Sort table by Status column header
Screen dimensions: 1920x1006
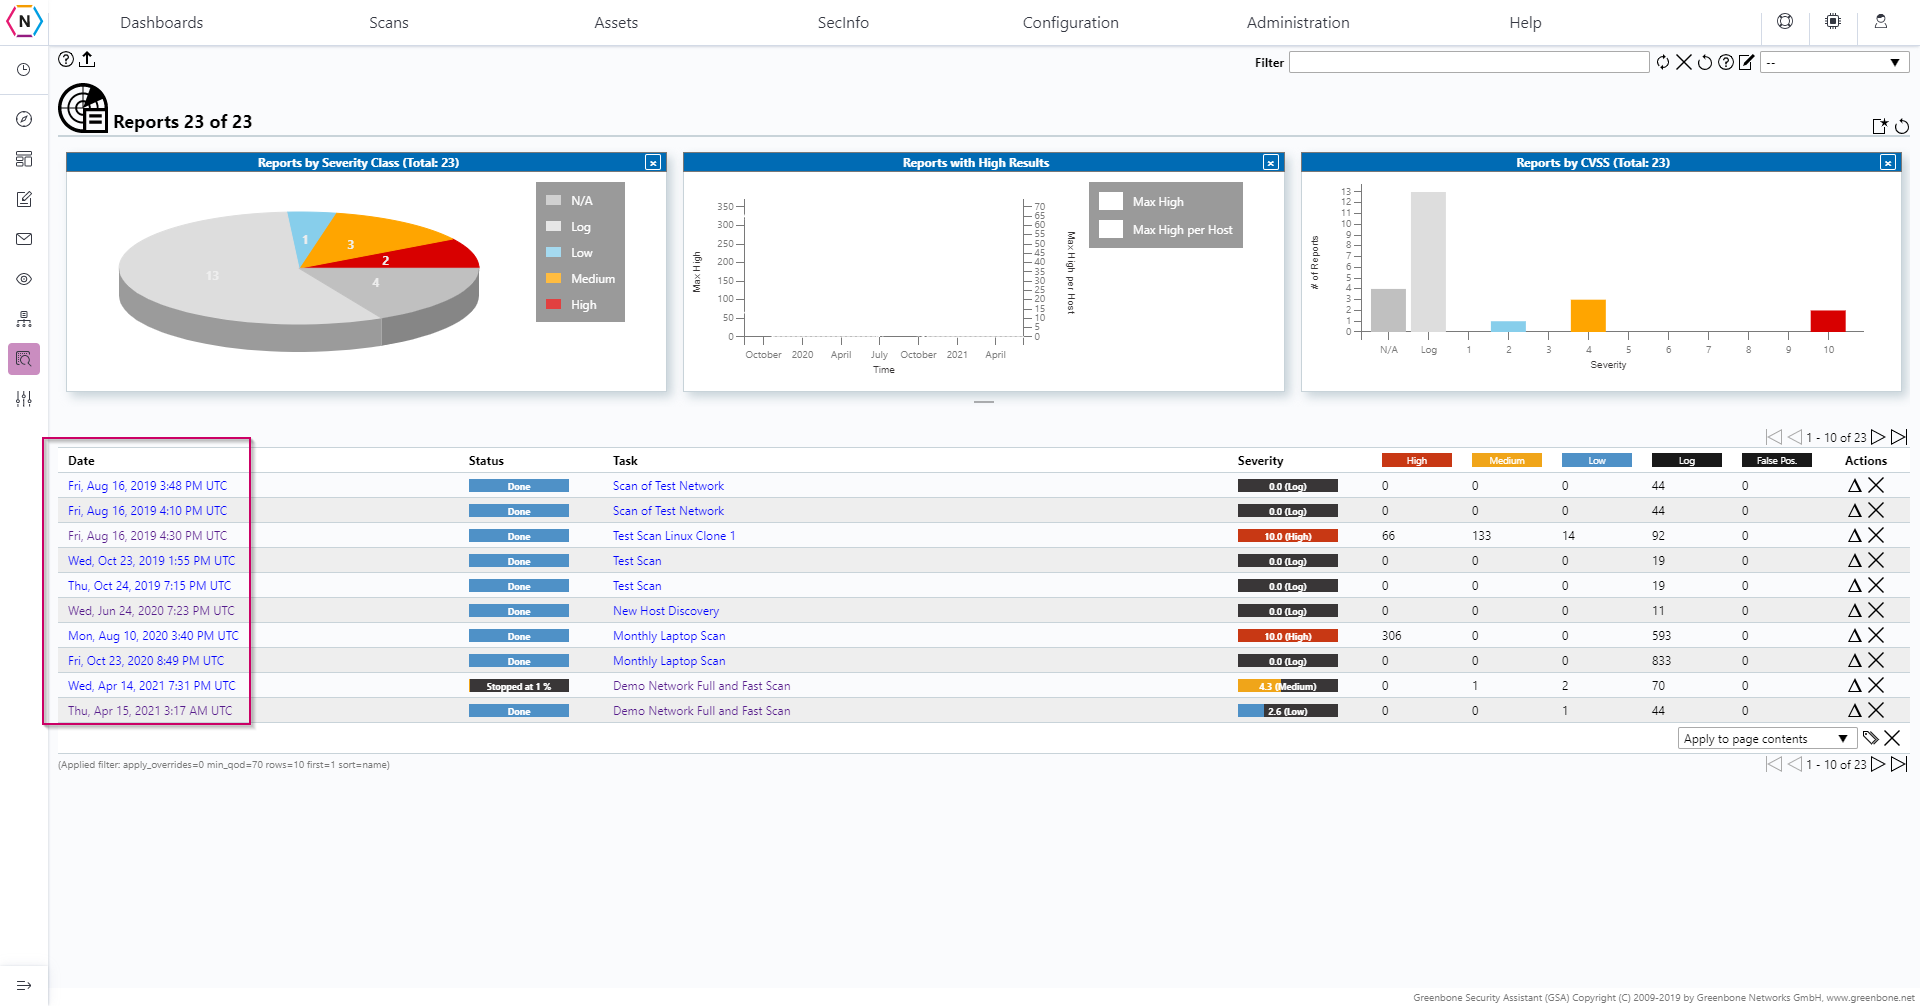486,460
